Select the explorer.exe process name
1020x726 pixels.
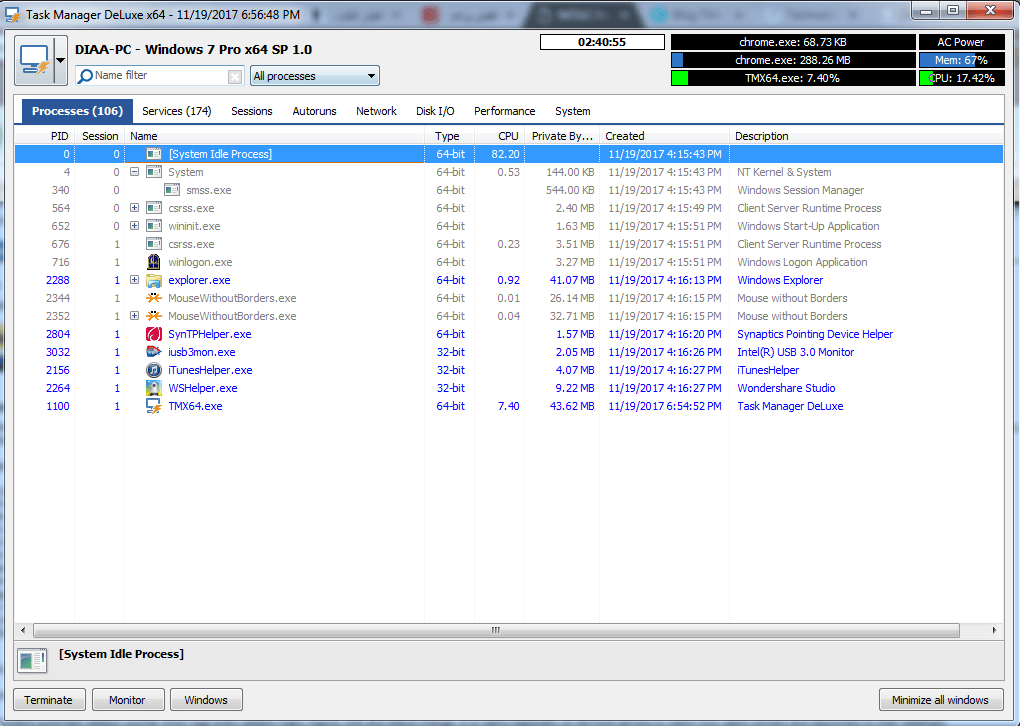coord(199,280)
